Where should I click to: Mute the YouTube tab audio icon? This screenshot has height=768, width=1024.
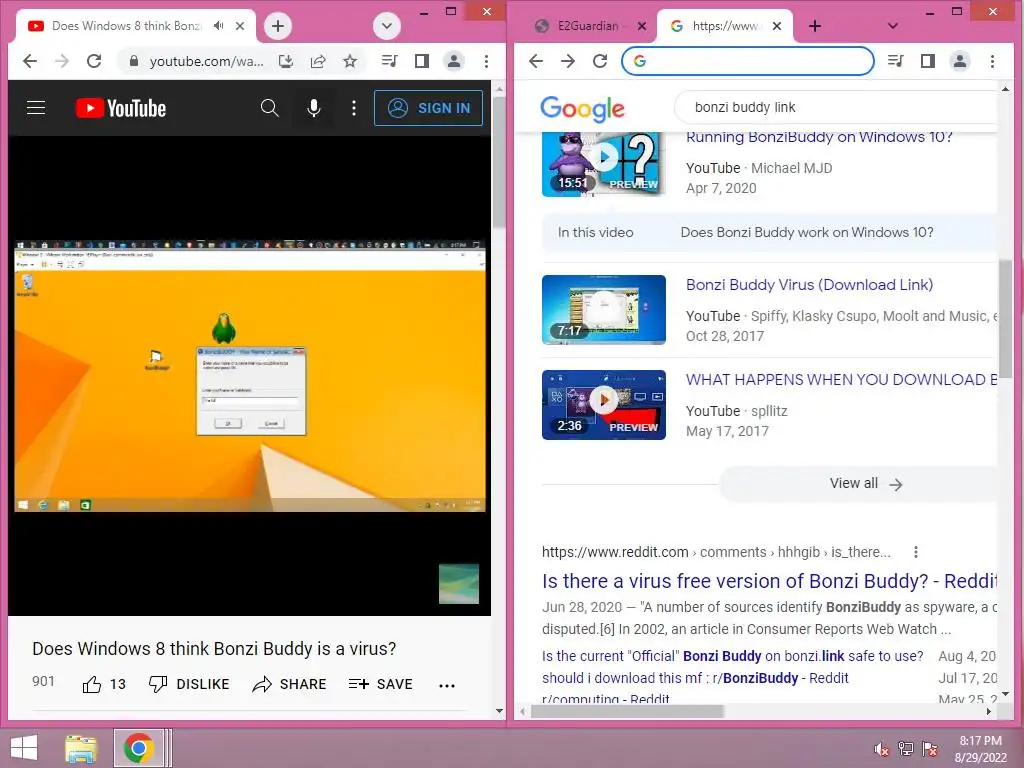[219, 25]
